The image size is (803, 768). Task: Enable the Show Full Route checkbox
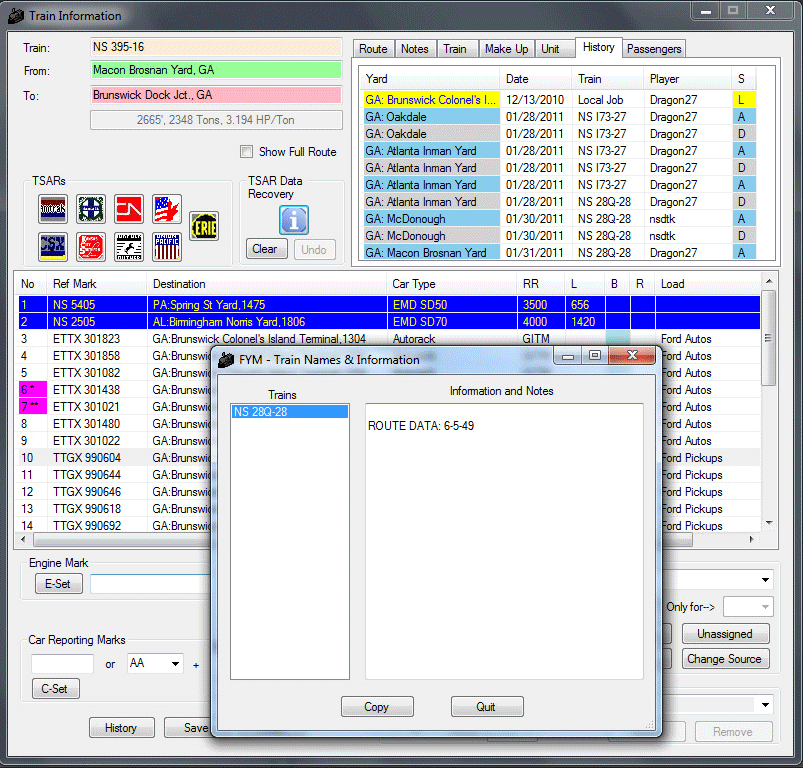click(246, 152)
